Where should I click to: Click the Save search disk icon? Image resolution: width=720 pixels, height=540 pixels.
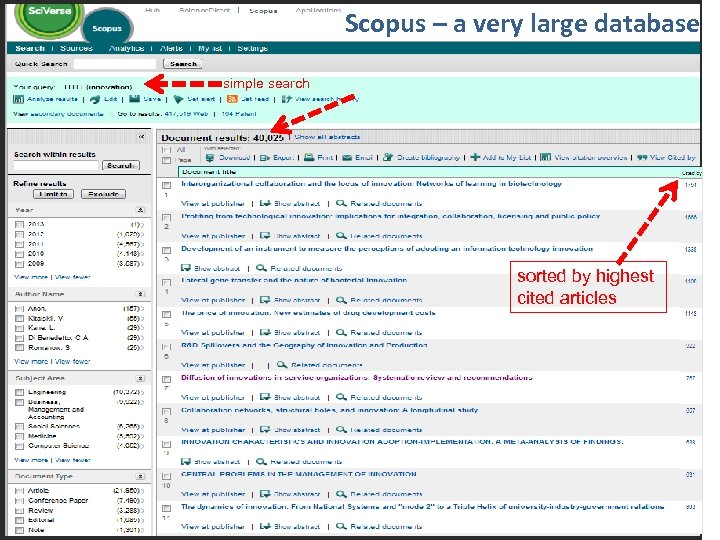(x=134, y=99)
